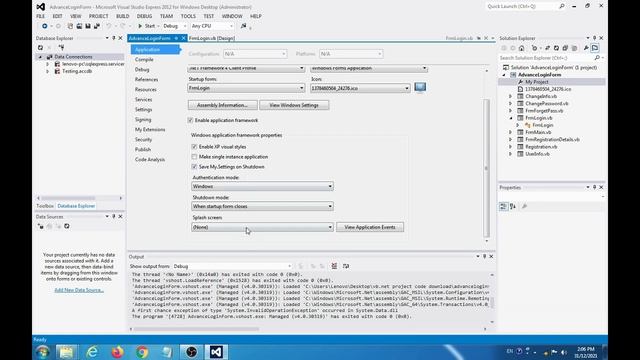
Task: Toggle word wrap icon in Output toolbar
Action: [346, 266]
